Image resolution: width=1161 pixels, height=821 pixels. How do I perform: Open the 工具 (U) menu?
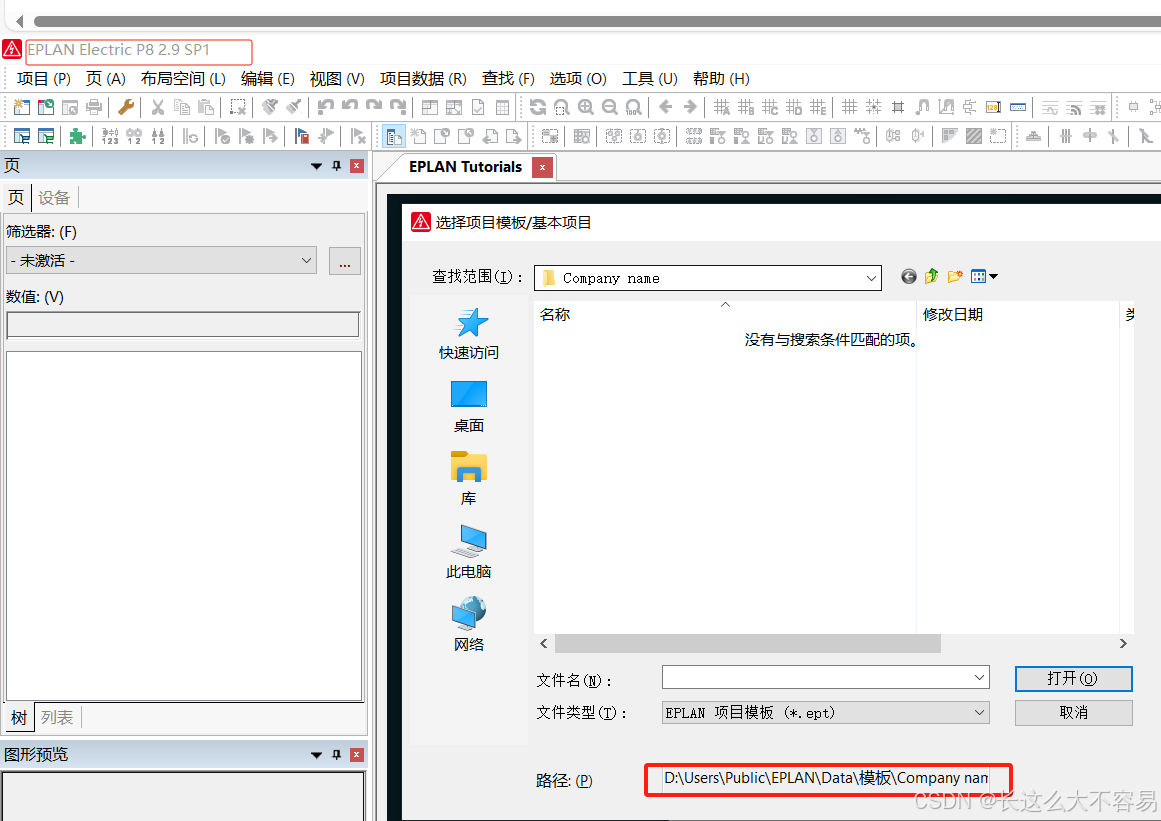point(649,78)
